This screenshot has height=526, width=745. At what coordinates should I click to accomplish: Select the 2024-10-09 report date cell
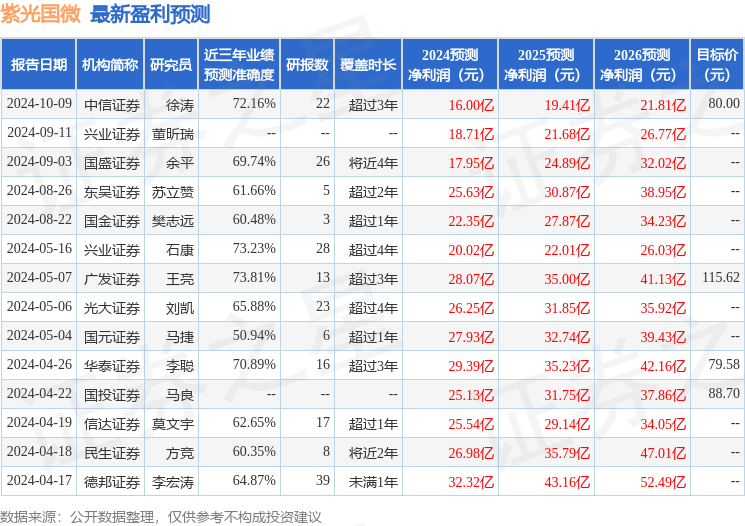38,104
